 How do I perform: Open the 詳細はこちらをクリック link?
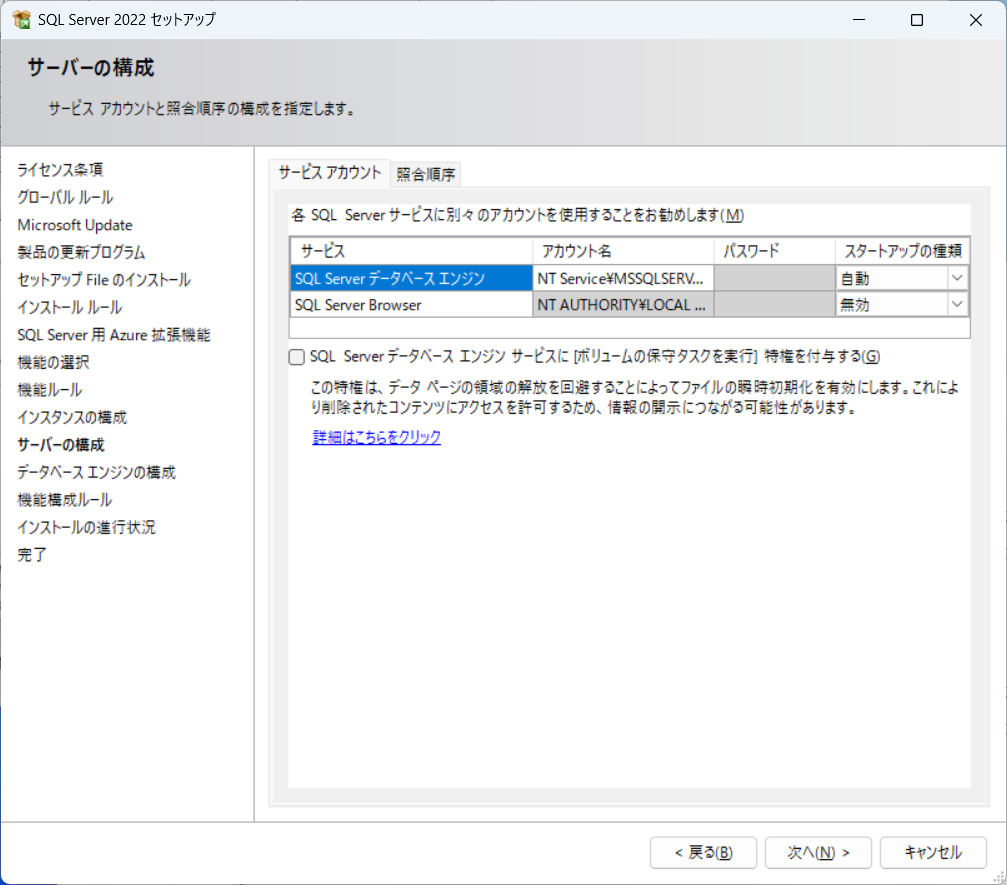376,438
